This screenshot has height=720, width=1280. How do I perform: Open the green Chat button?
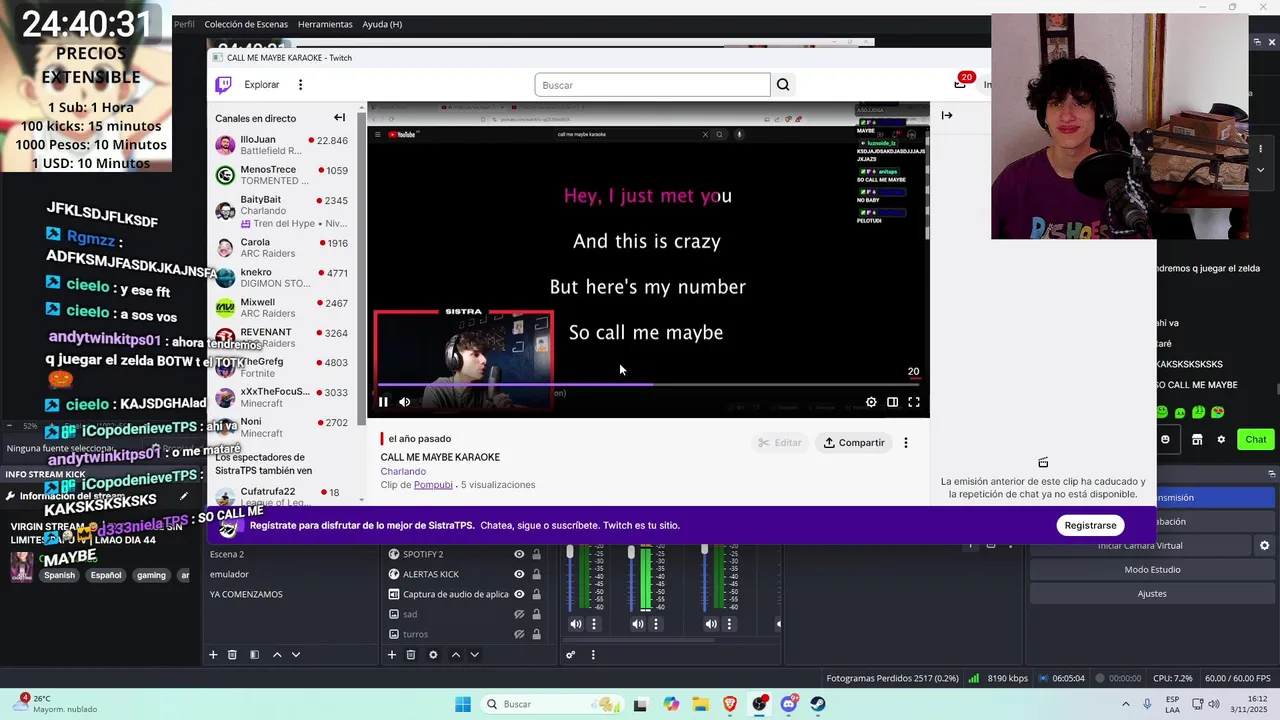point(1256,439)
